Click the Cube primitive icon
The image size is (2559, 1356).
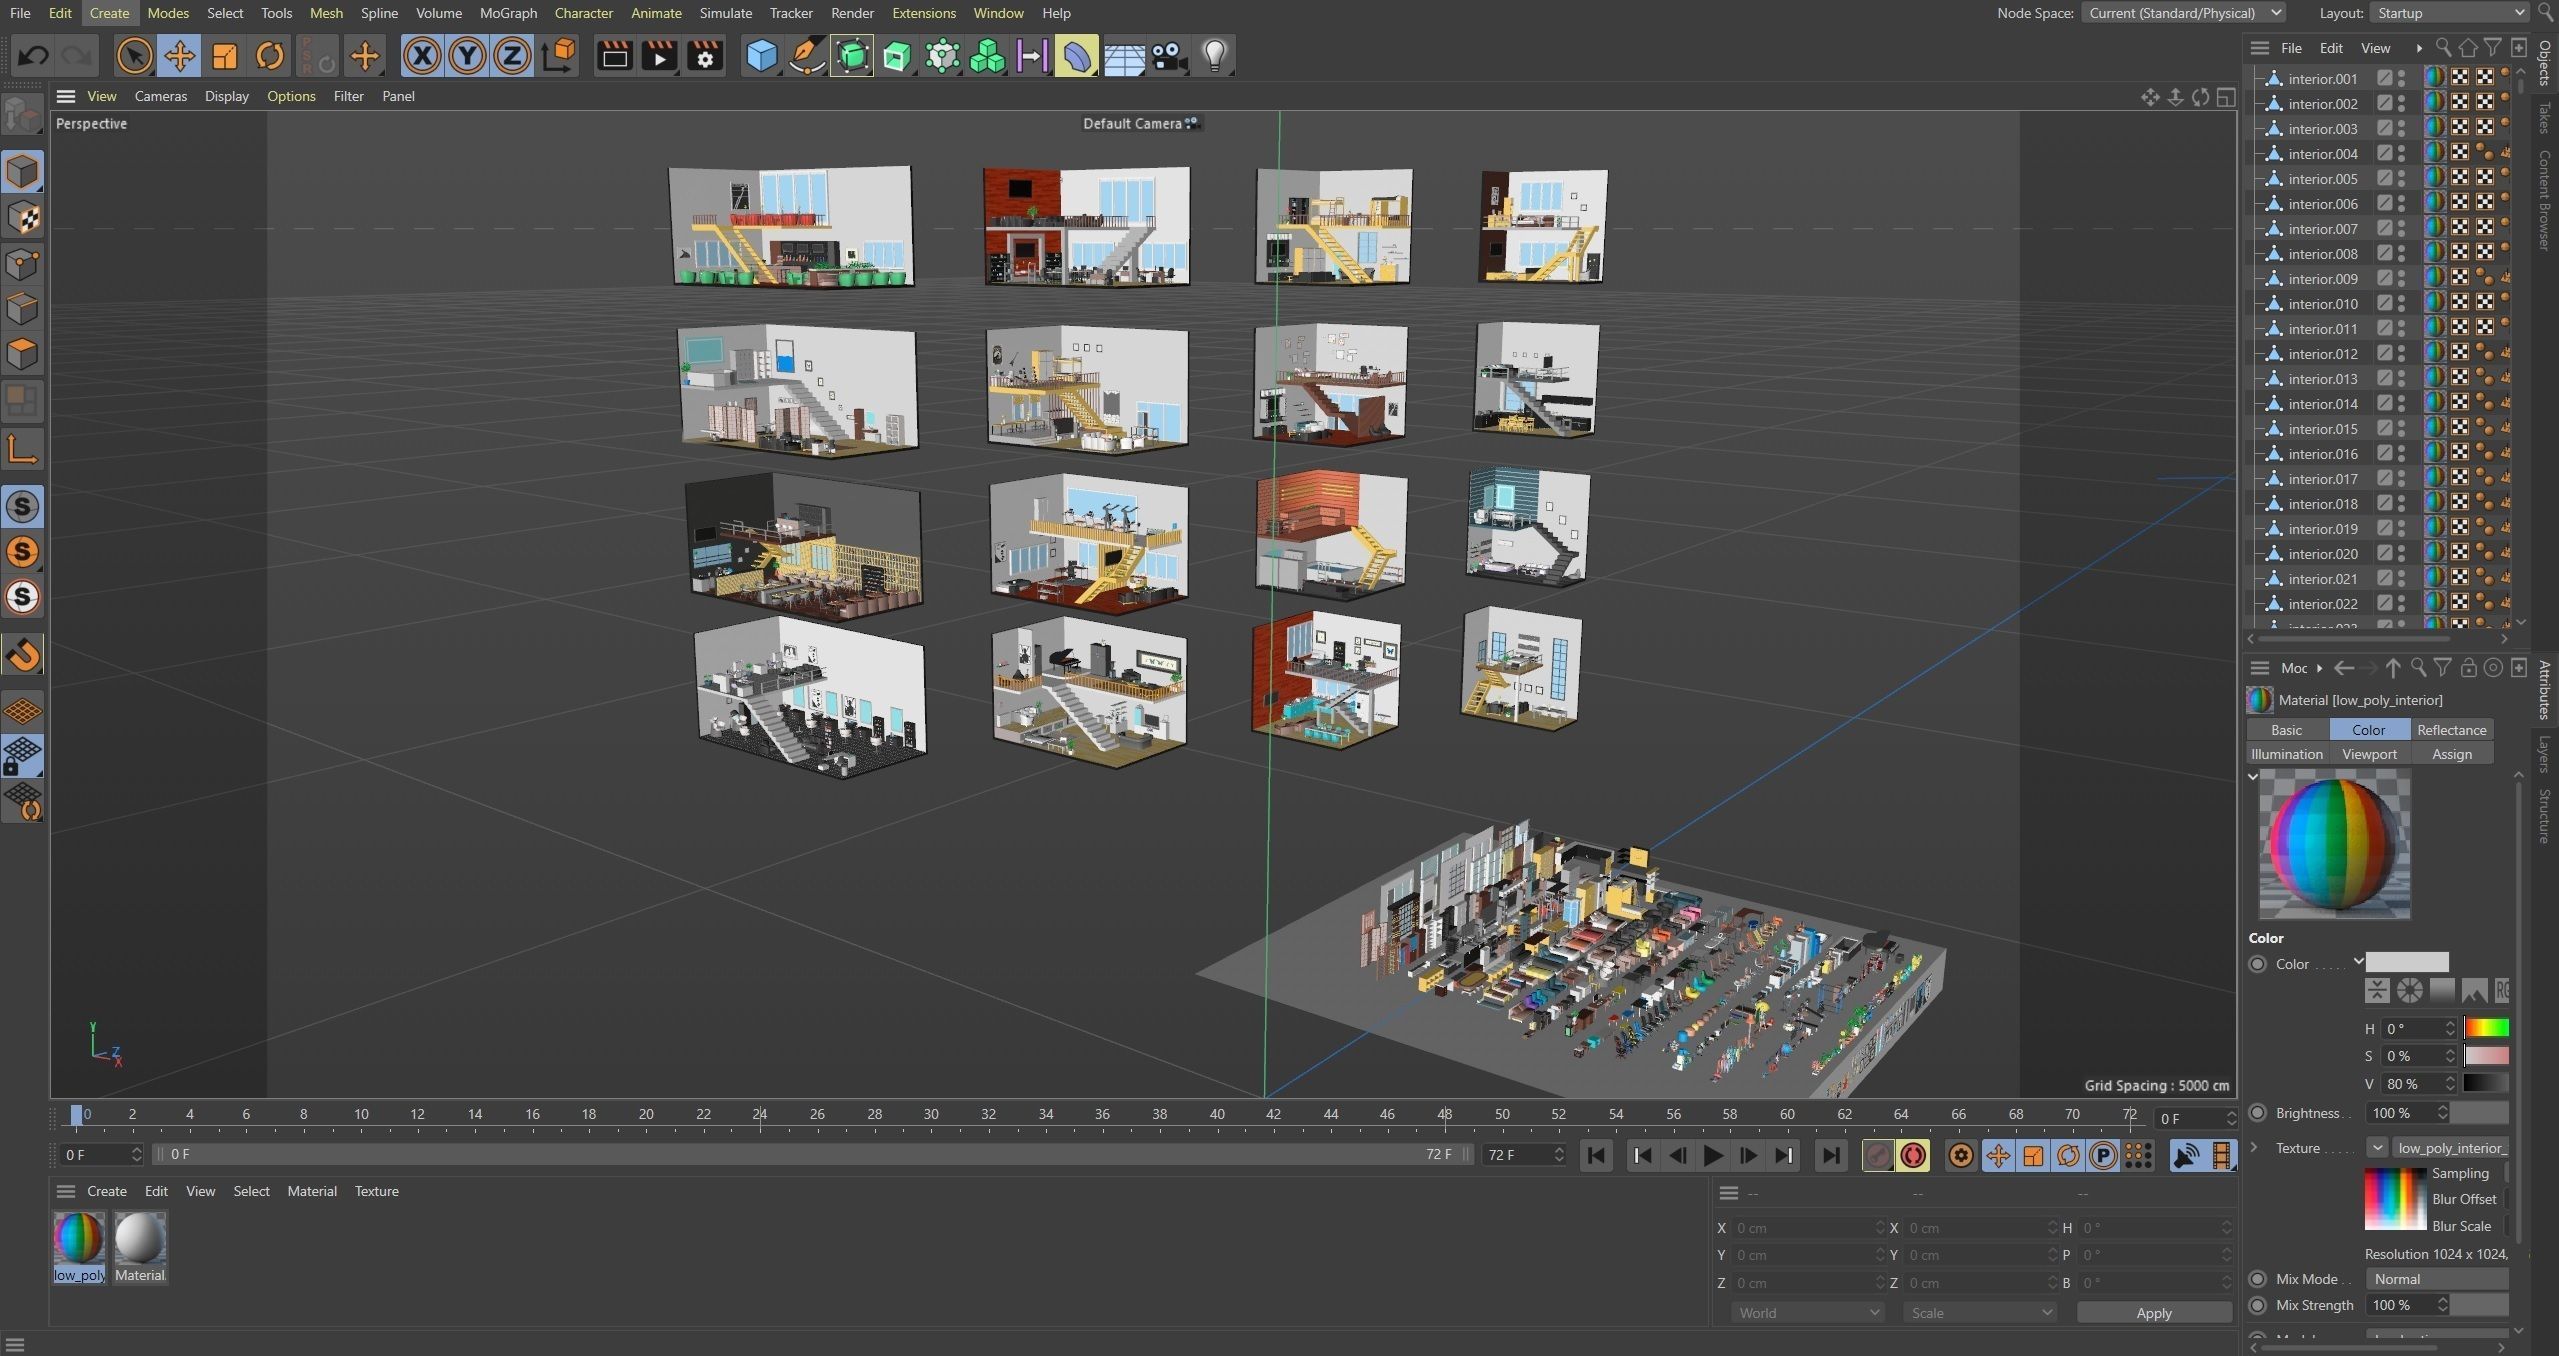762,56
